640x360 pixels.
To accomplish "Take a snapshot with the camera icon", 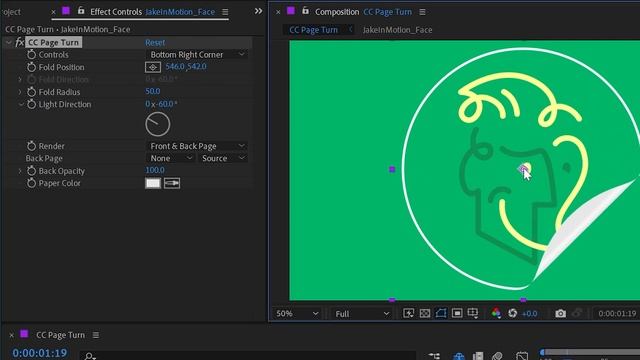I will 560,313.
